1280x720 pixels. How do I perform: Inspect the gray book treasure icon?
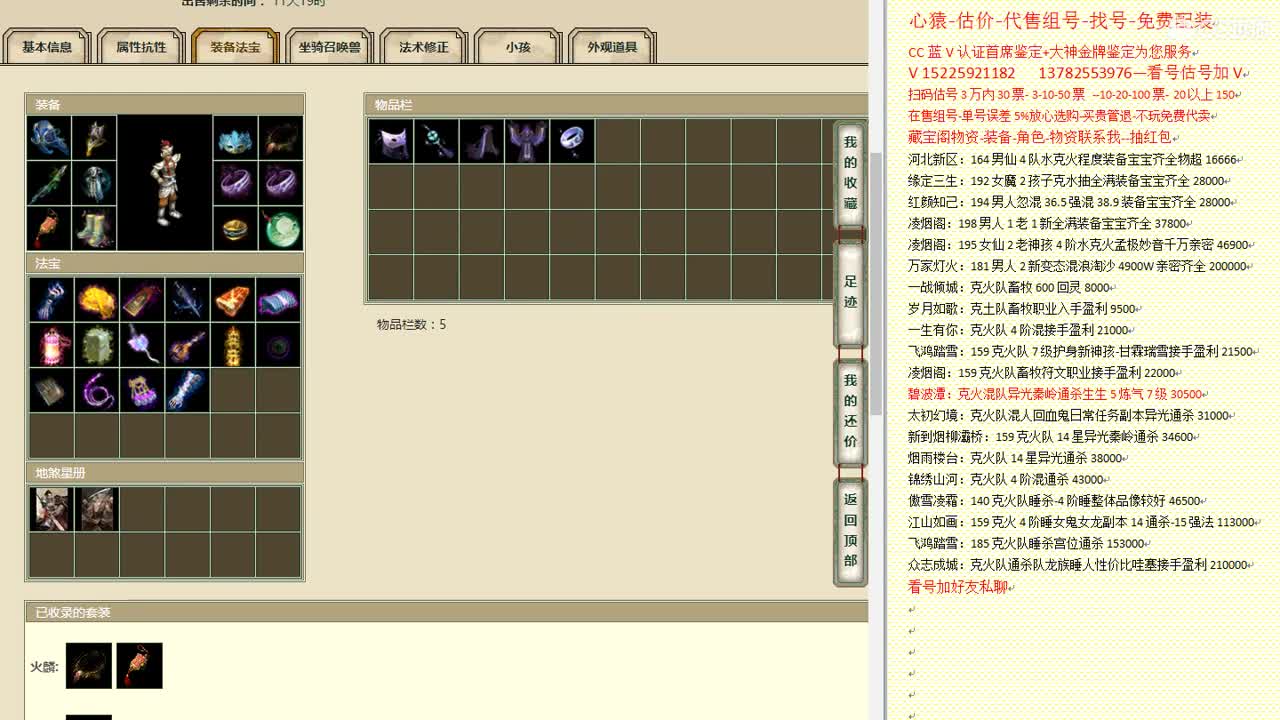tap(51, 390)
